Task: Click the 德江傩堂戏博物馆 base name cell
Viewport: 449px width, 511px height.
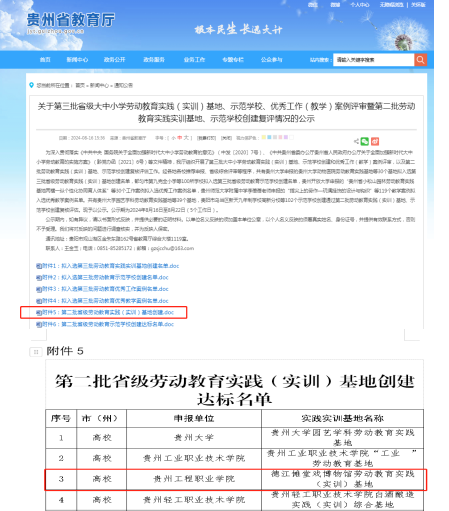Action: (343, 479)
